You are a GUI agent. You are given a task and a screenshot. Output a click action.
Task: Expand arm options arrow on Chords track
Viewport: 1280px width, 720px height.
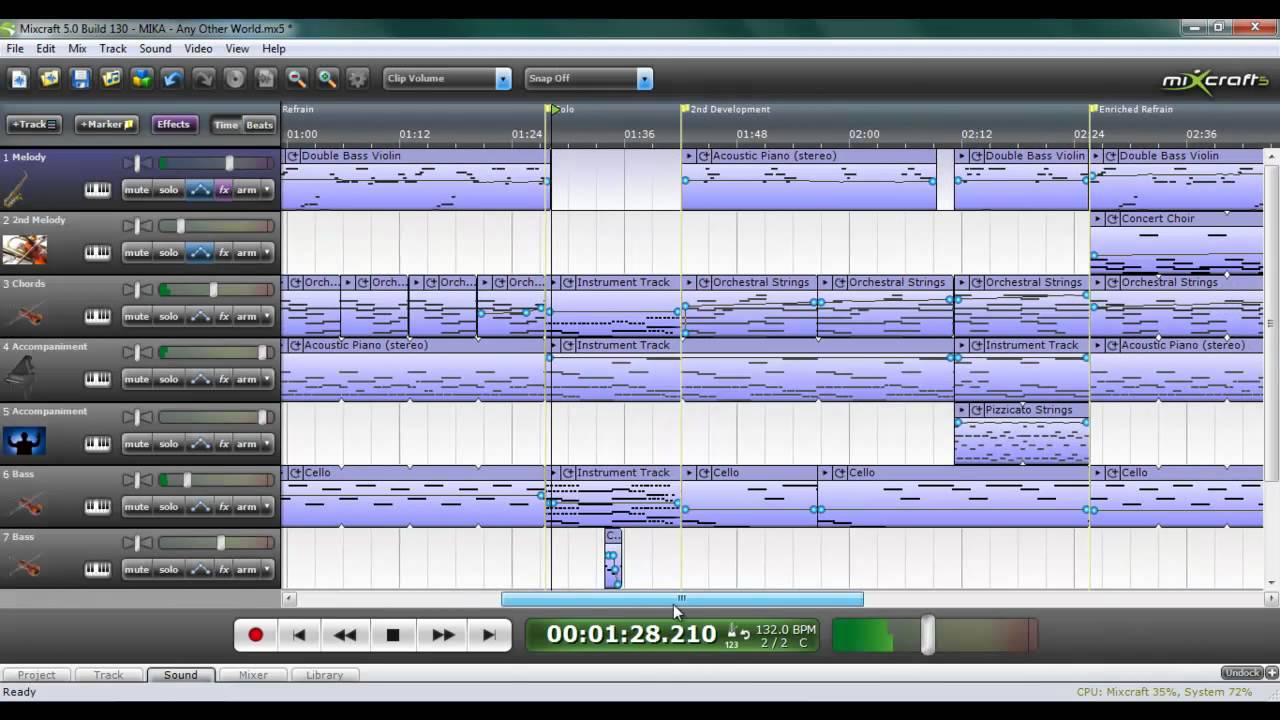(x=267, y=316)
